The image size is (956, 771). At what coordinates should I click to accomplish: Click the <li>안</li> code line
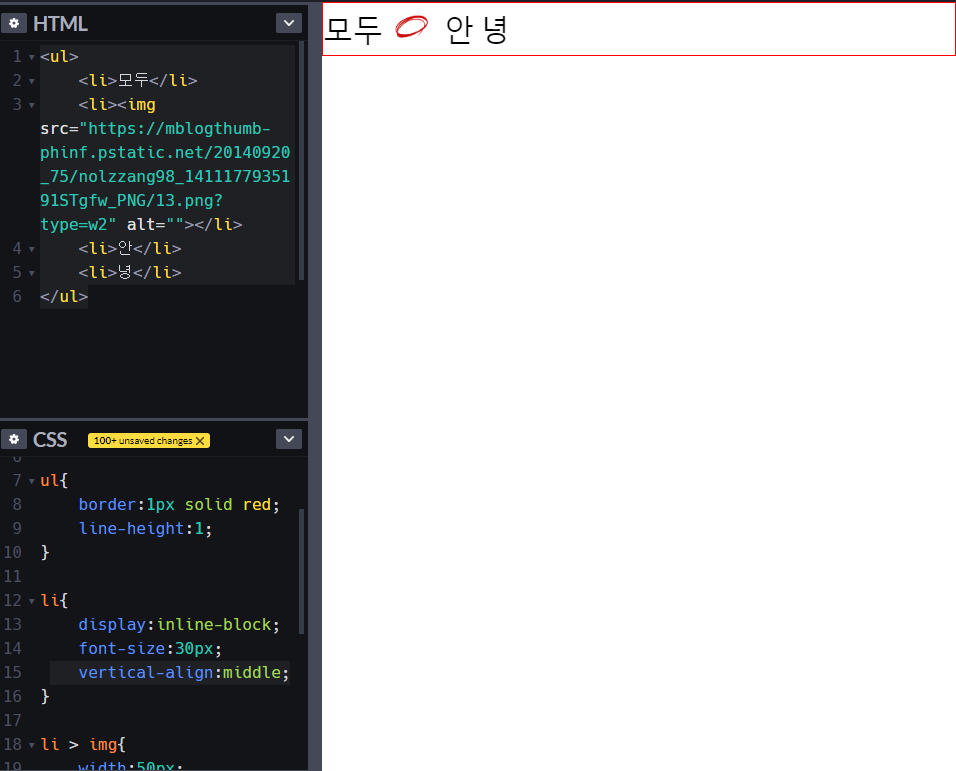[130, 249]
